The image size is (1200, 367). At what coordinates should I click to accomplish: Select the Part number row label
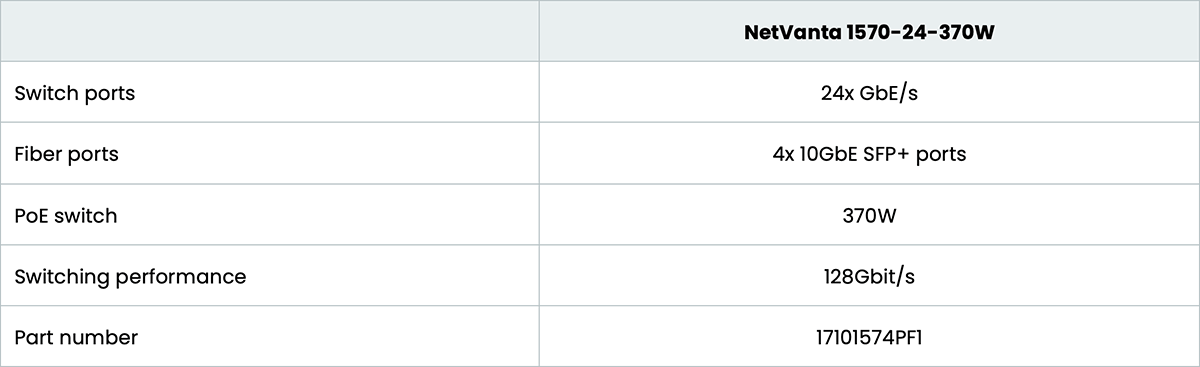(x=76, y=337)
